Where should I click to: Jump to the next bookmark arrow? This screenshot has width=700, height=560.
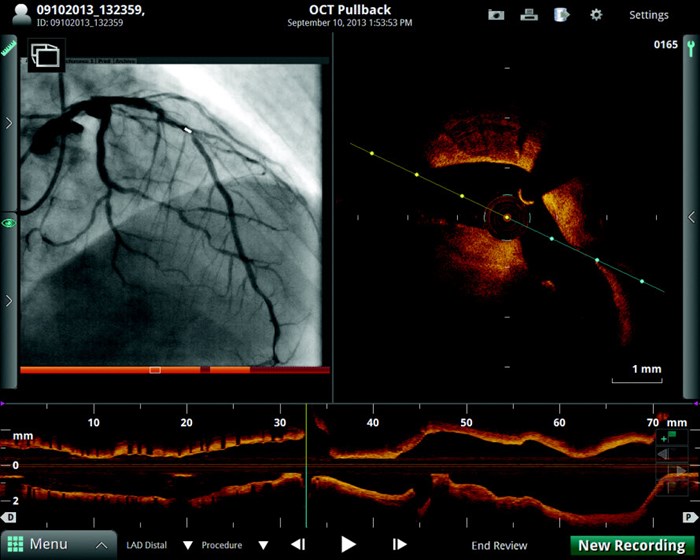[x=680, y=471]
